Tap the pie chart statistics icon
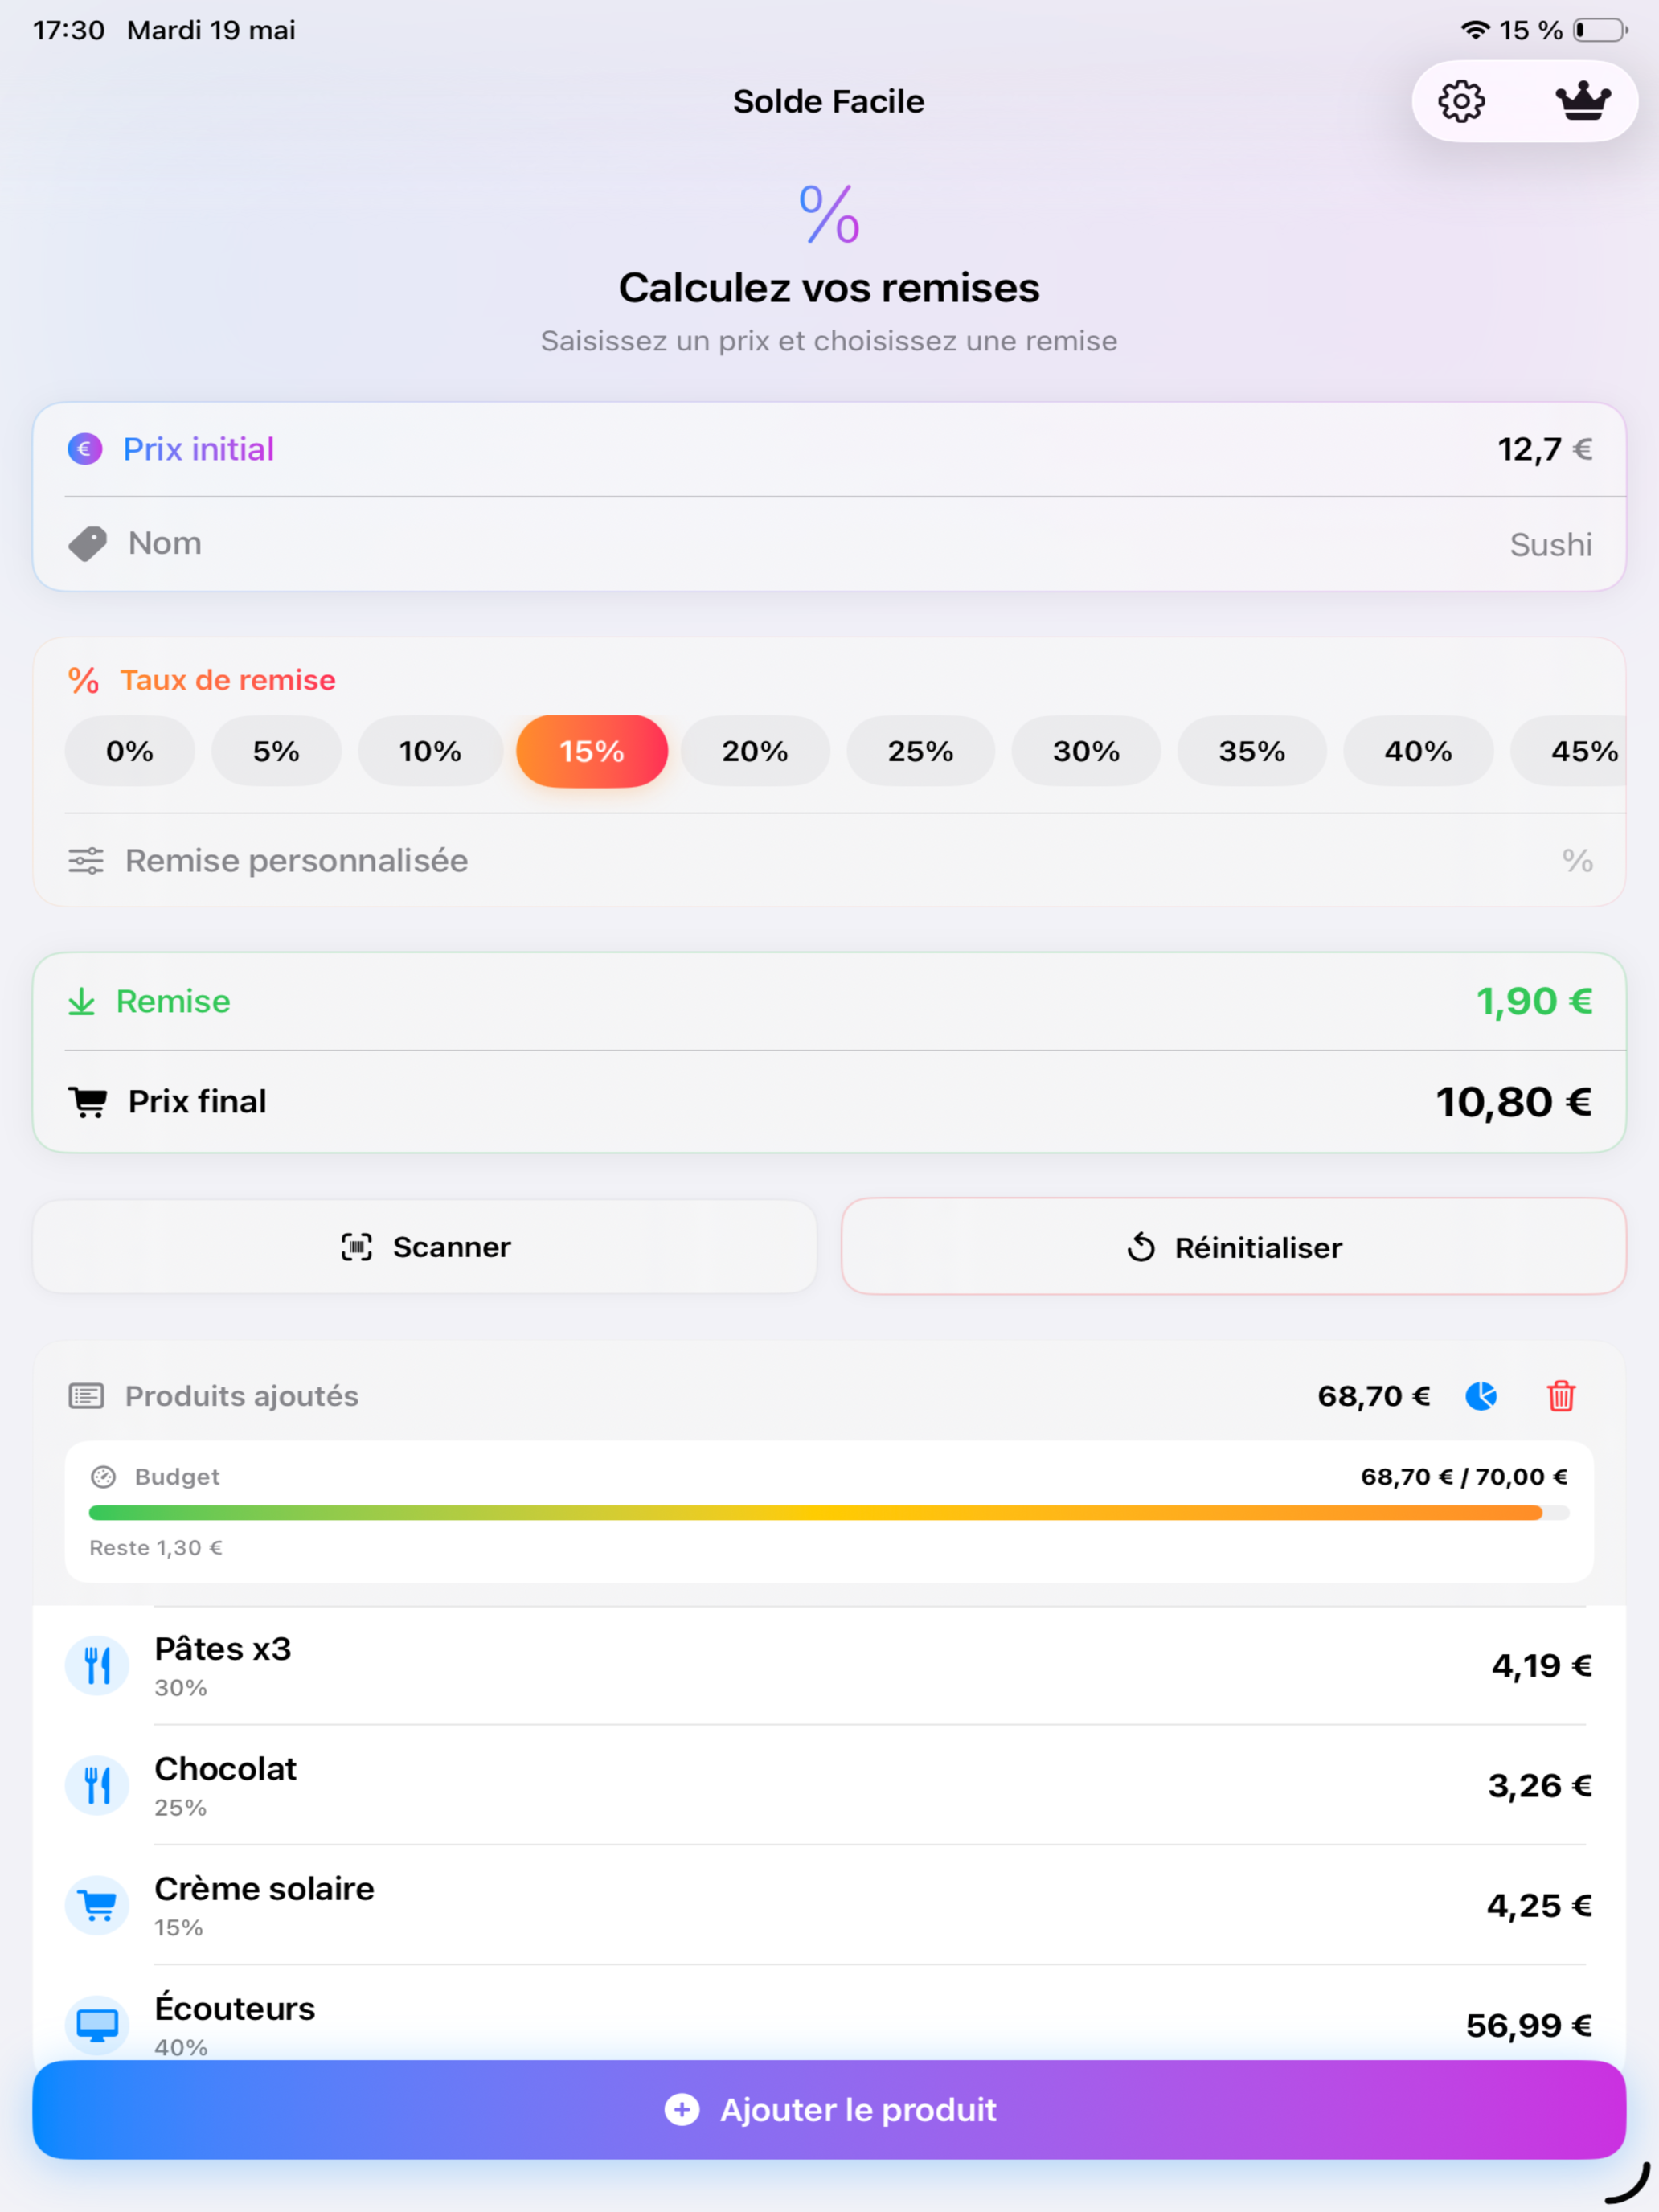This screenshot has width=1659, height=2212. 1481,1396
